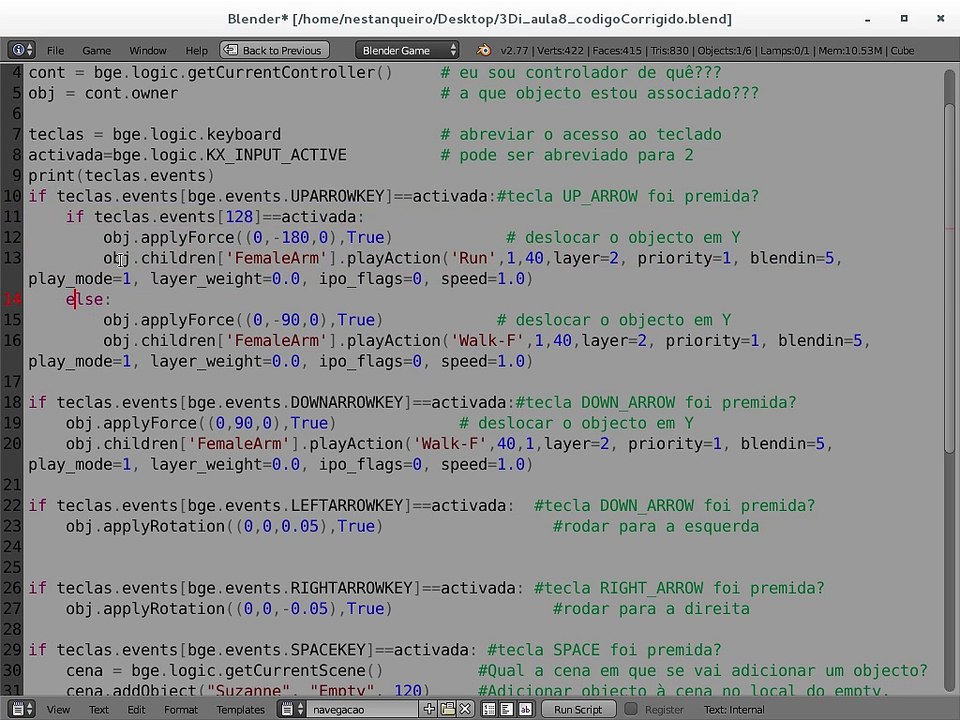Open the text editor type selector in the footer
This screenshot has width=960, height=720.
pyautogui.click(x=23, y=709)
